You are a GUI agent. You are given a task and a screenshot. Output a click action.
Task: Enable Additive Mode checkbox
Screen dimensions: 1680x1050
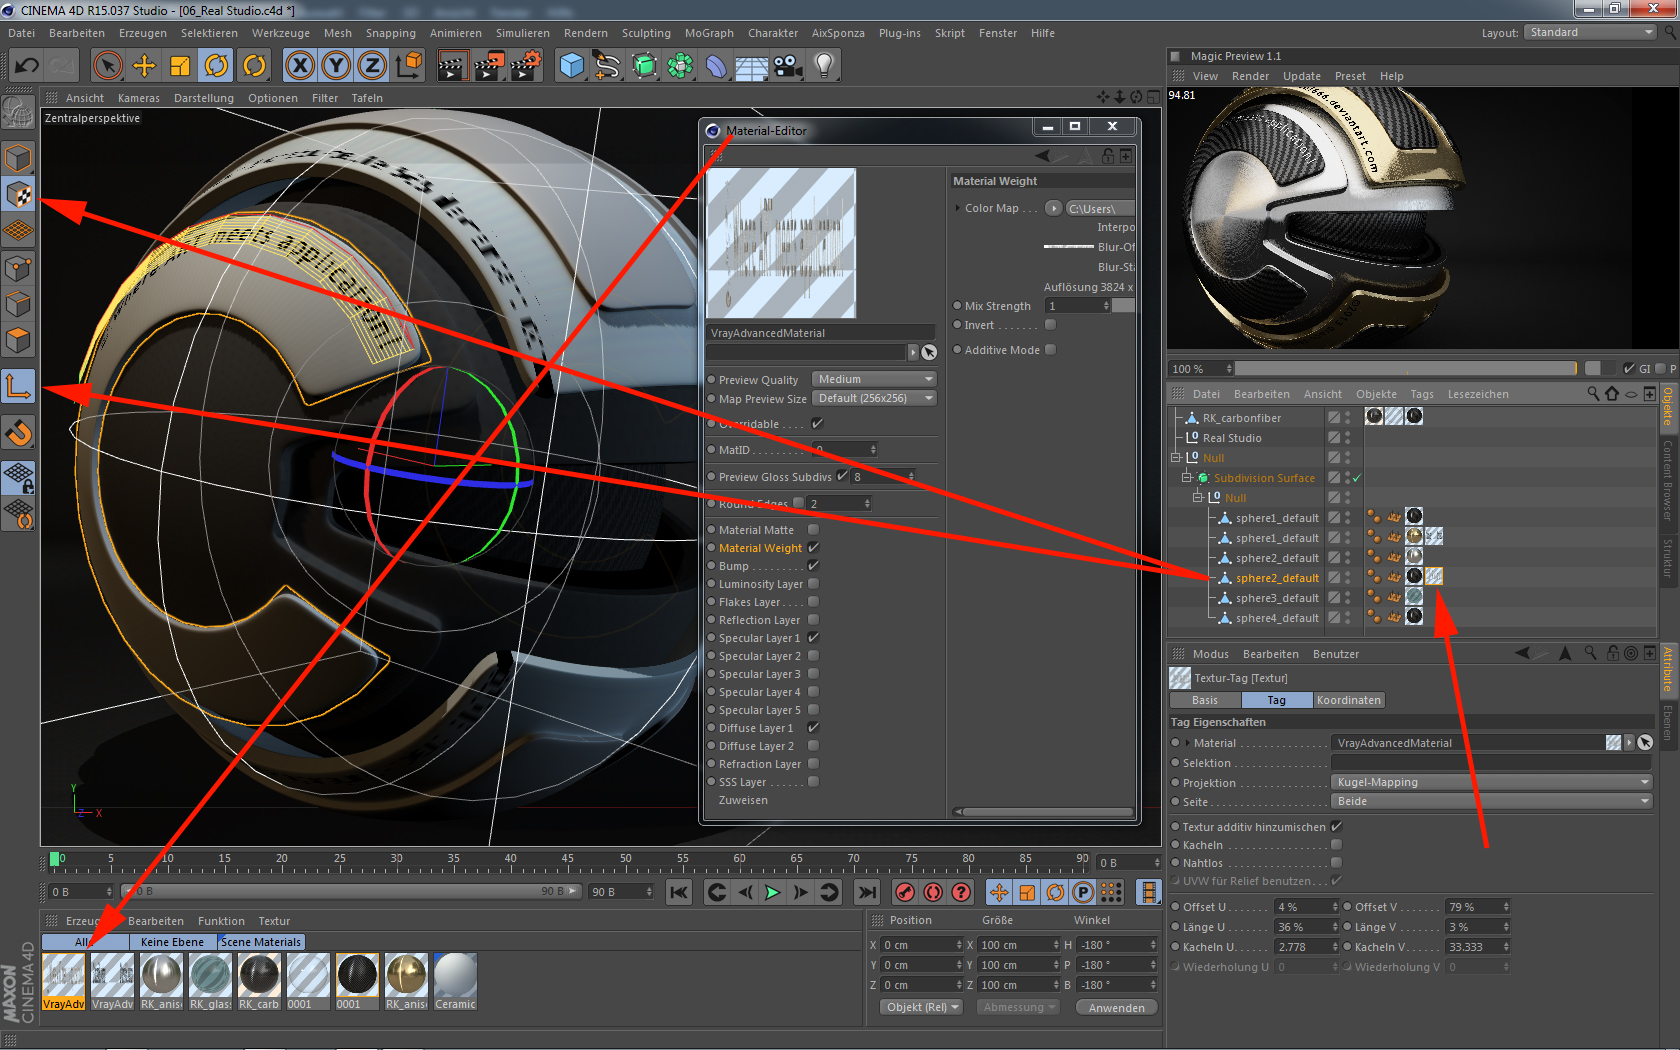tap(1050, 350)
